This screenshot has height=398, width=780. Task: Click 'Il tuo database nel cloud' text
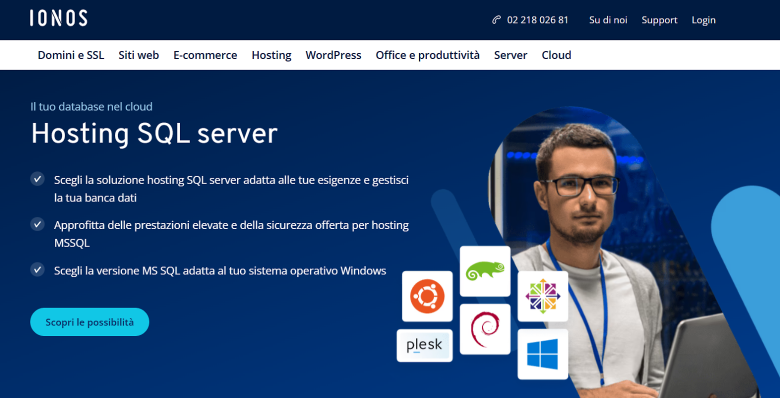click(x=91, y=106)
